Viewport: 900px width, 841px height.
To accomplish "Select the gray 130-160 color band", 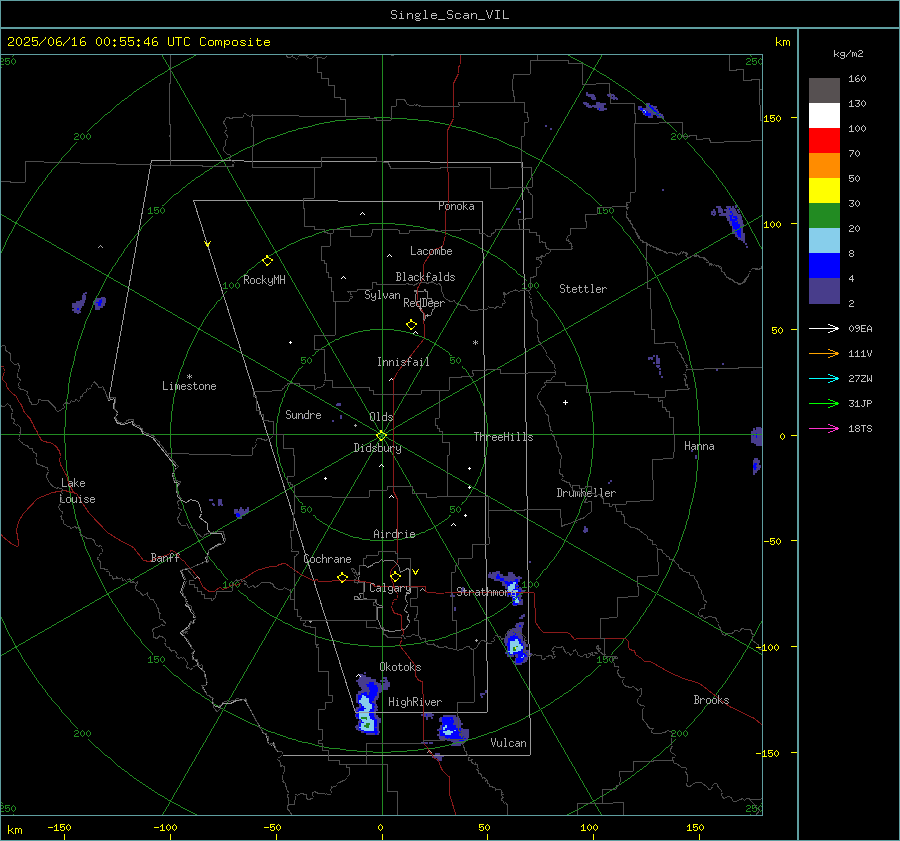I will [x=824, y=91].
